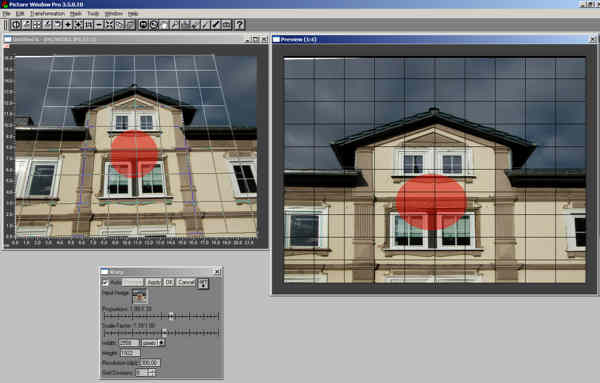Click the split-circle compare icon in toolbar
Image resolution: width=600 pixels, height=383 pixels.
pos(16,25)
